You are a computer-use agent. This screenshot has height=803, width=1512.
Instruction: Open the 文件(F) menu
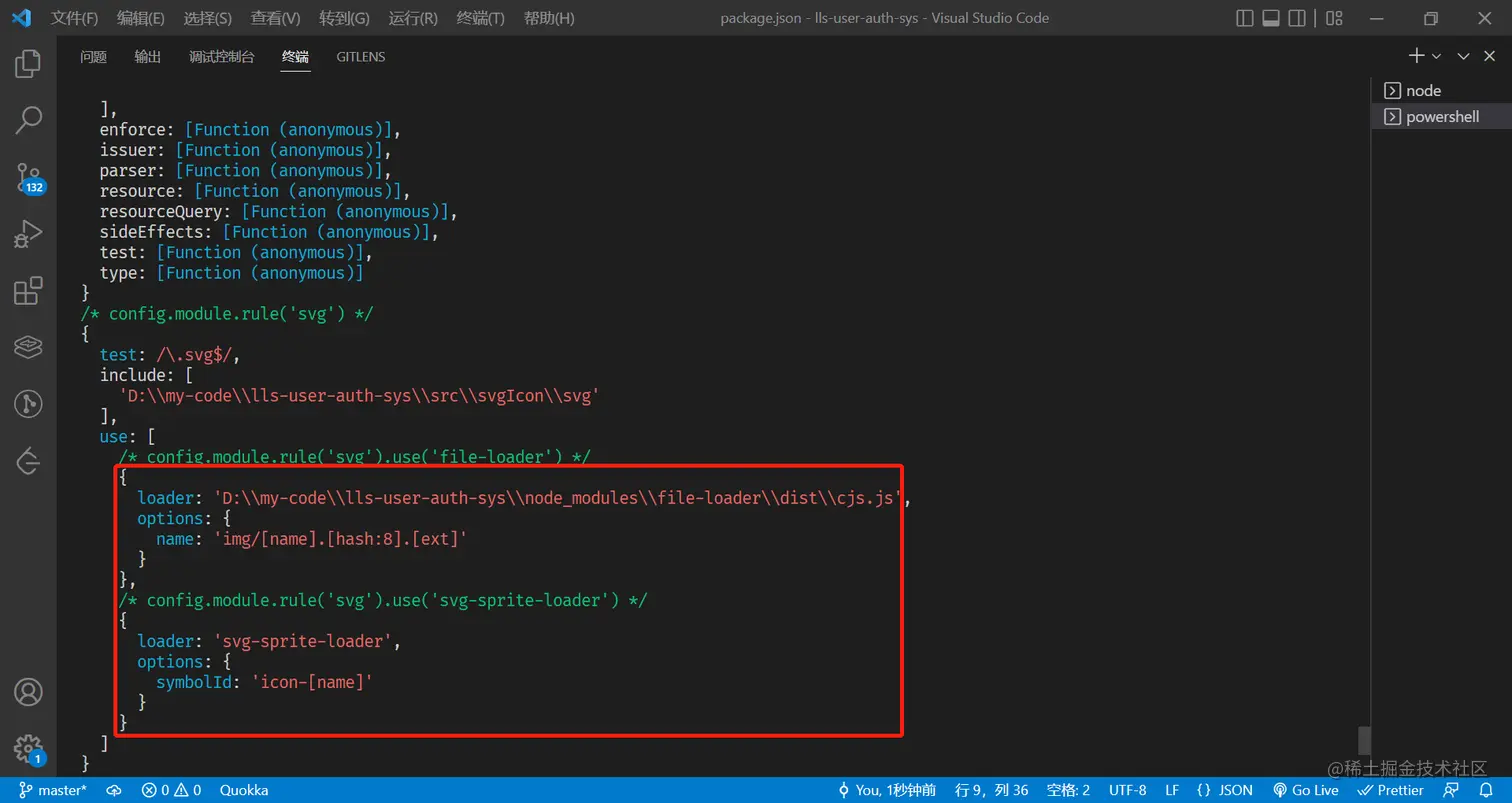click(74, 18)
